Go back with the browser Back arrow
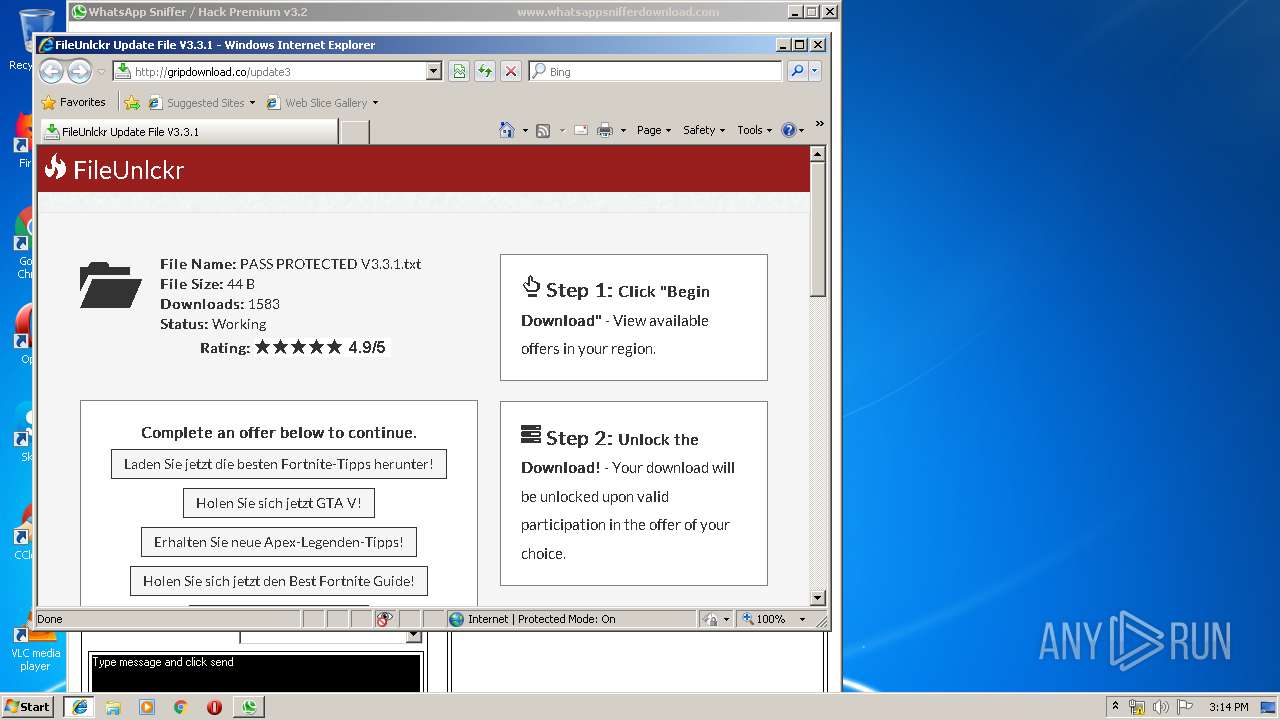This screenshot has height=720, width=1280. 51,71
